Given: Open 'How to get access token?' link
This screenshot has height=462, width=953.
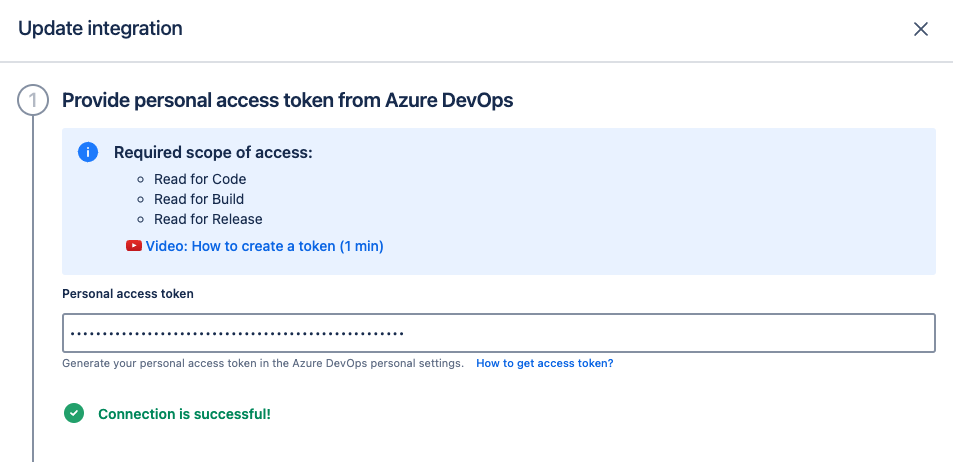Looking at the screenshot, I should (x=545, y=364).
